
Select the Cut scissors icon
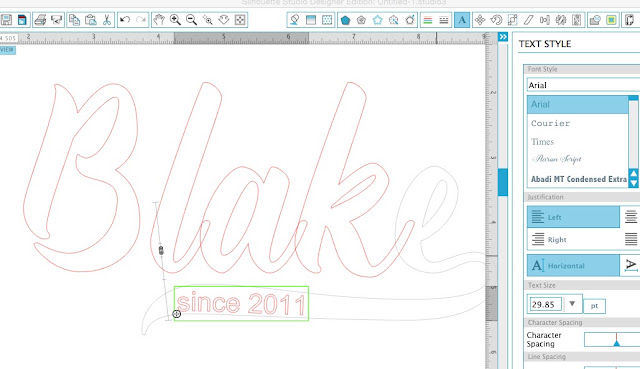coord(107,20)
